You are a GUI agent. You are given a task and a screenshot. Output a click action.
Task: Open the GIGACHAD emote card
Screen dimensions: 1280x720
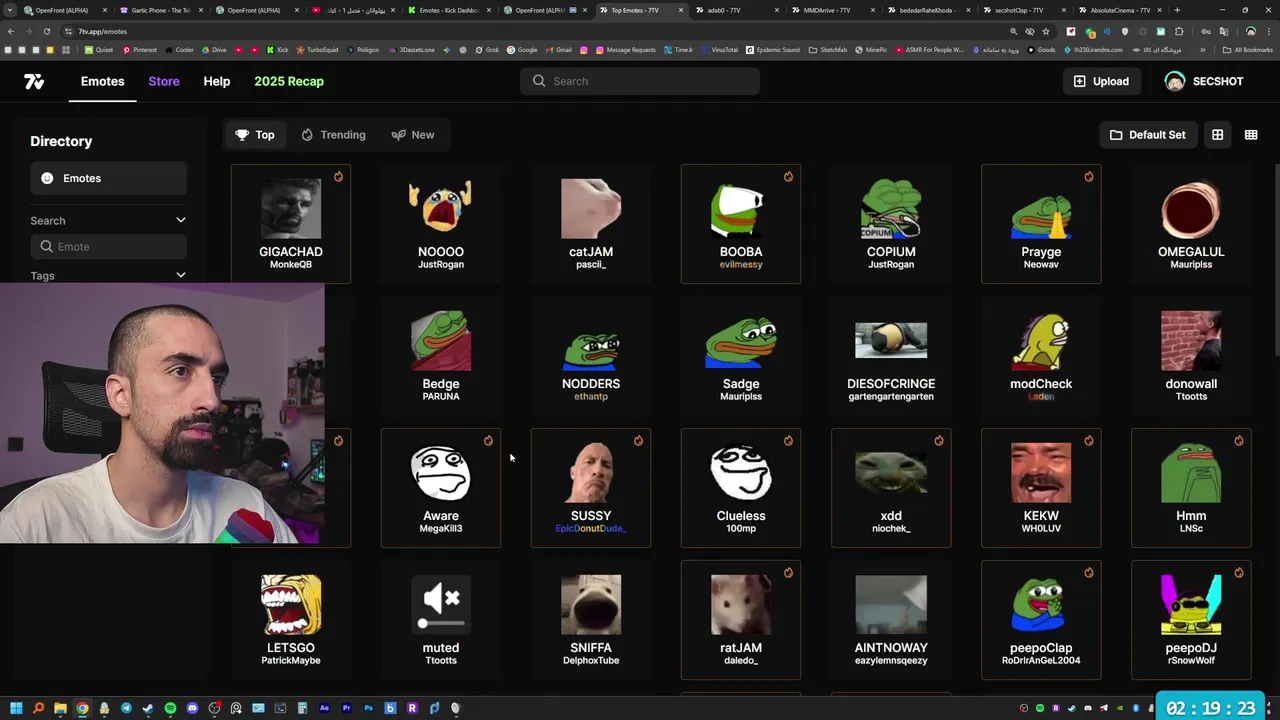tap(291, 224)
